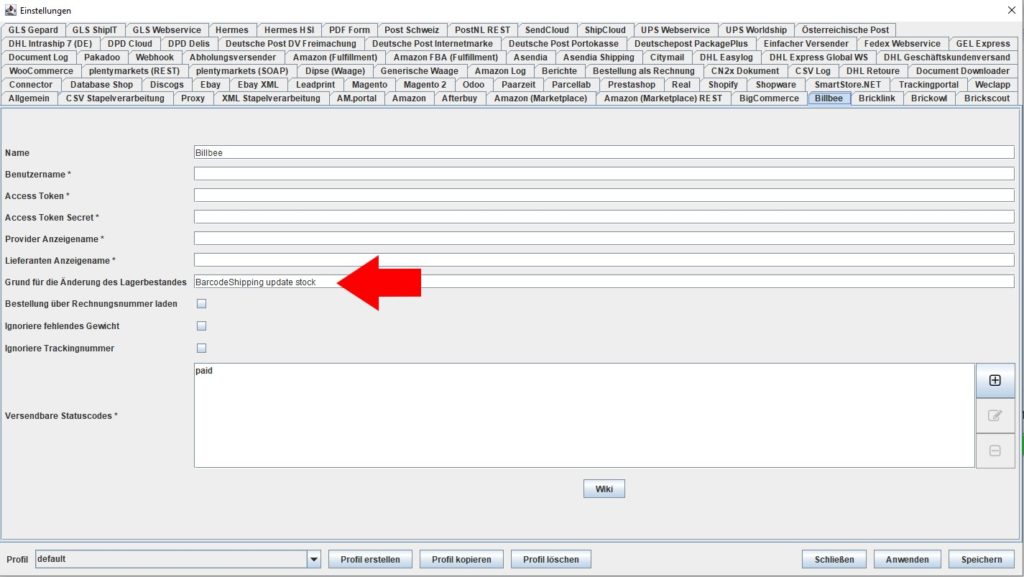Edit the selected status code entry
Viewport: 1024px width, 577px height.
point(995,416)
